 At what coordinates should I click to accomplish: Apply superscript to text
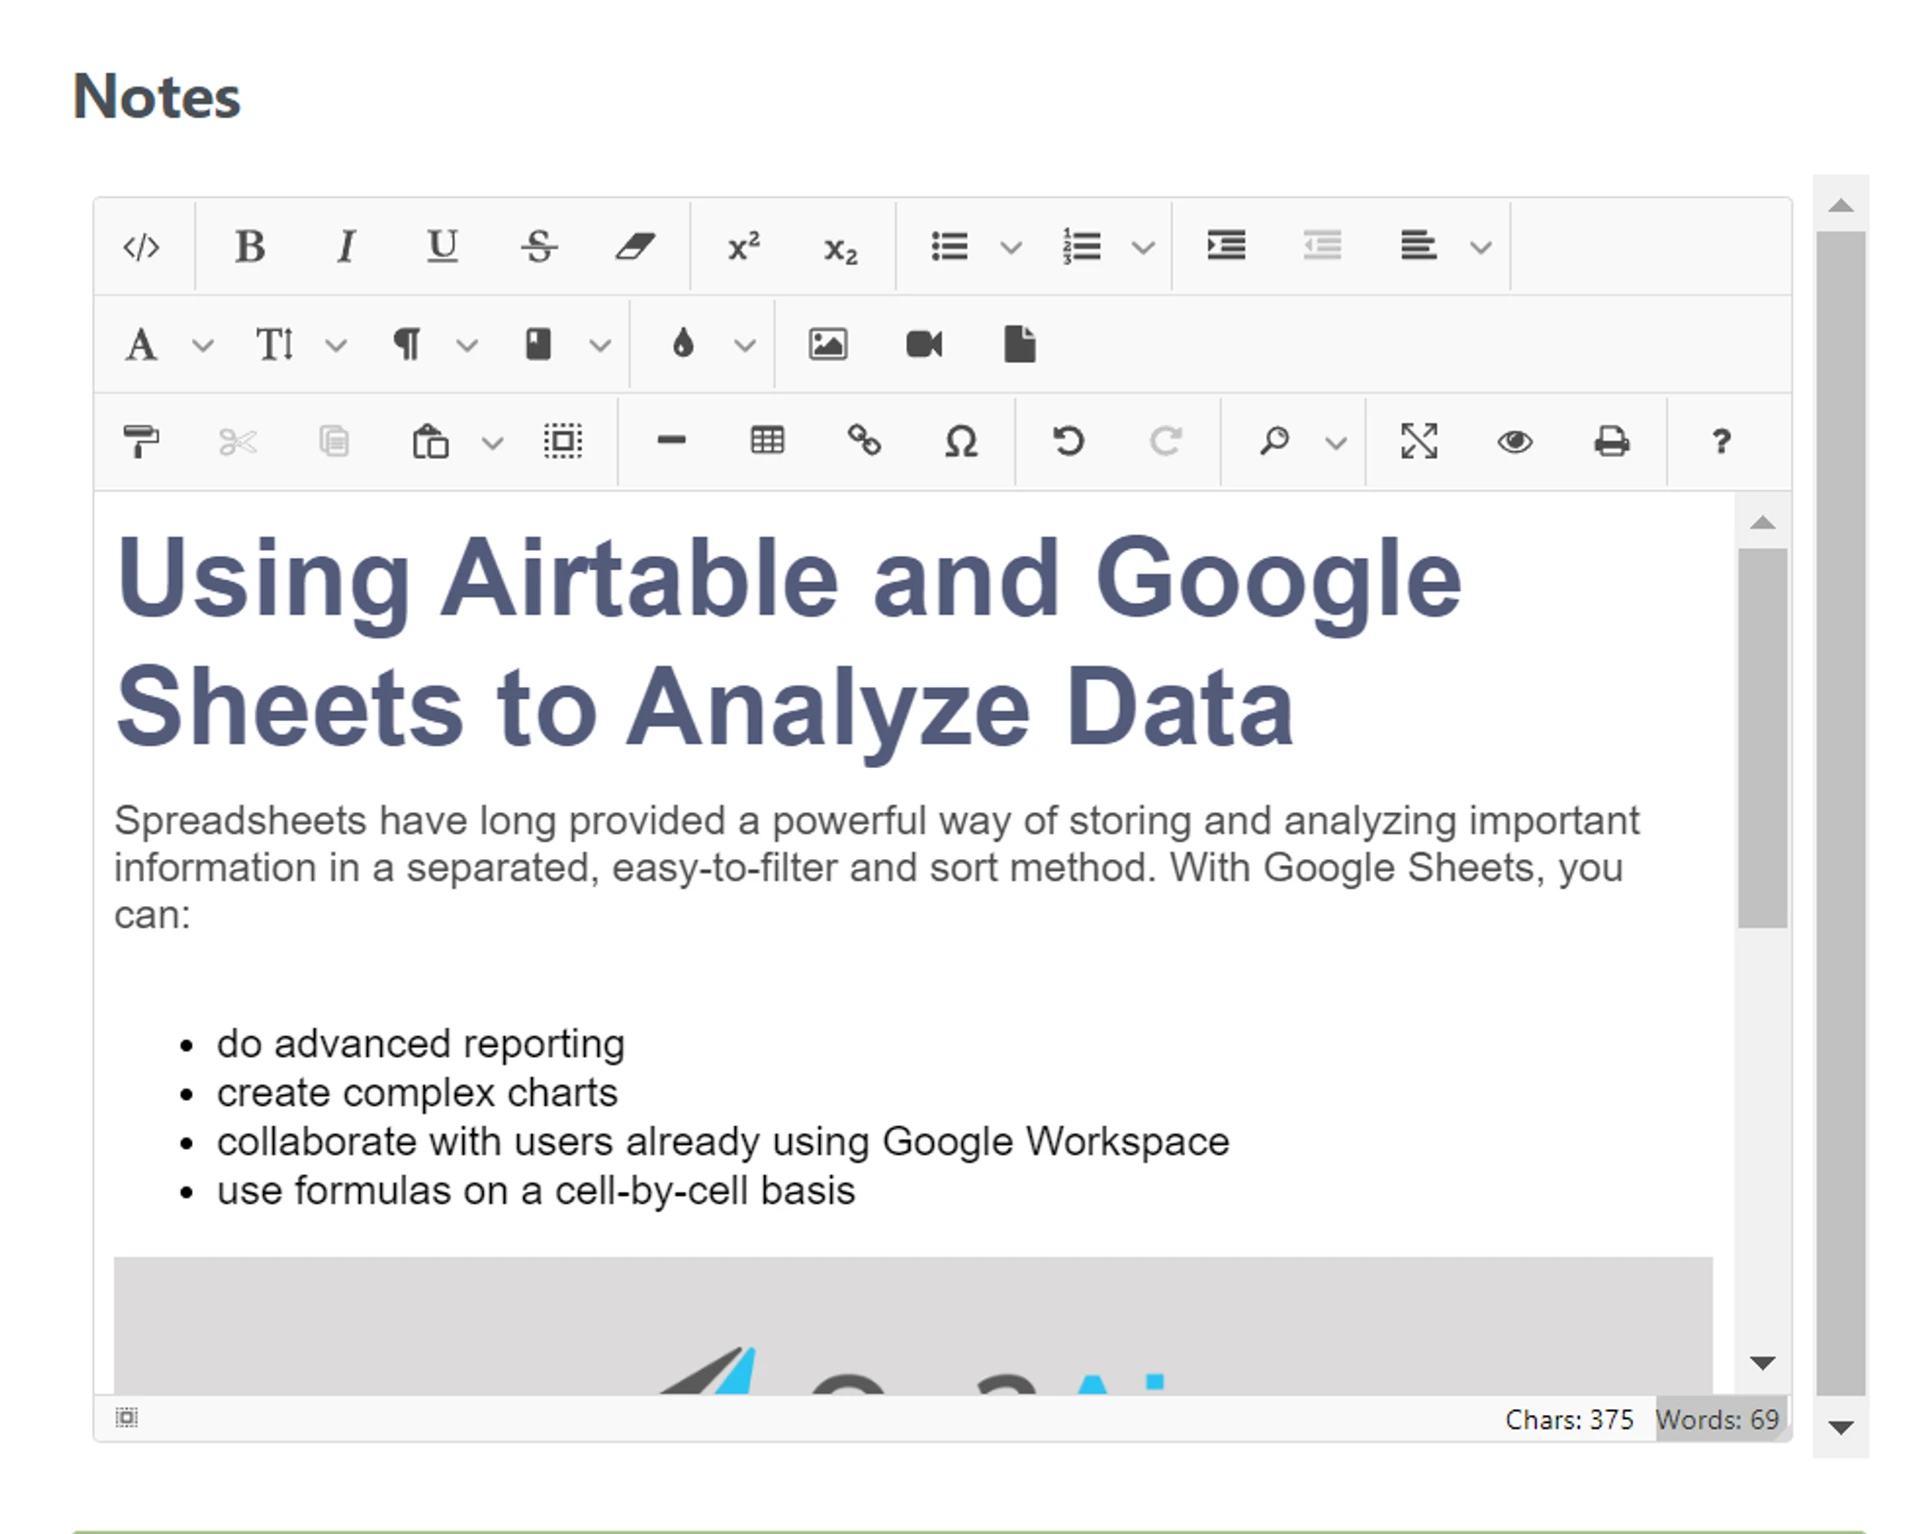[743, 246]
